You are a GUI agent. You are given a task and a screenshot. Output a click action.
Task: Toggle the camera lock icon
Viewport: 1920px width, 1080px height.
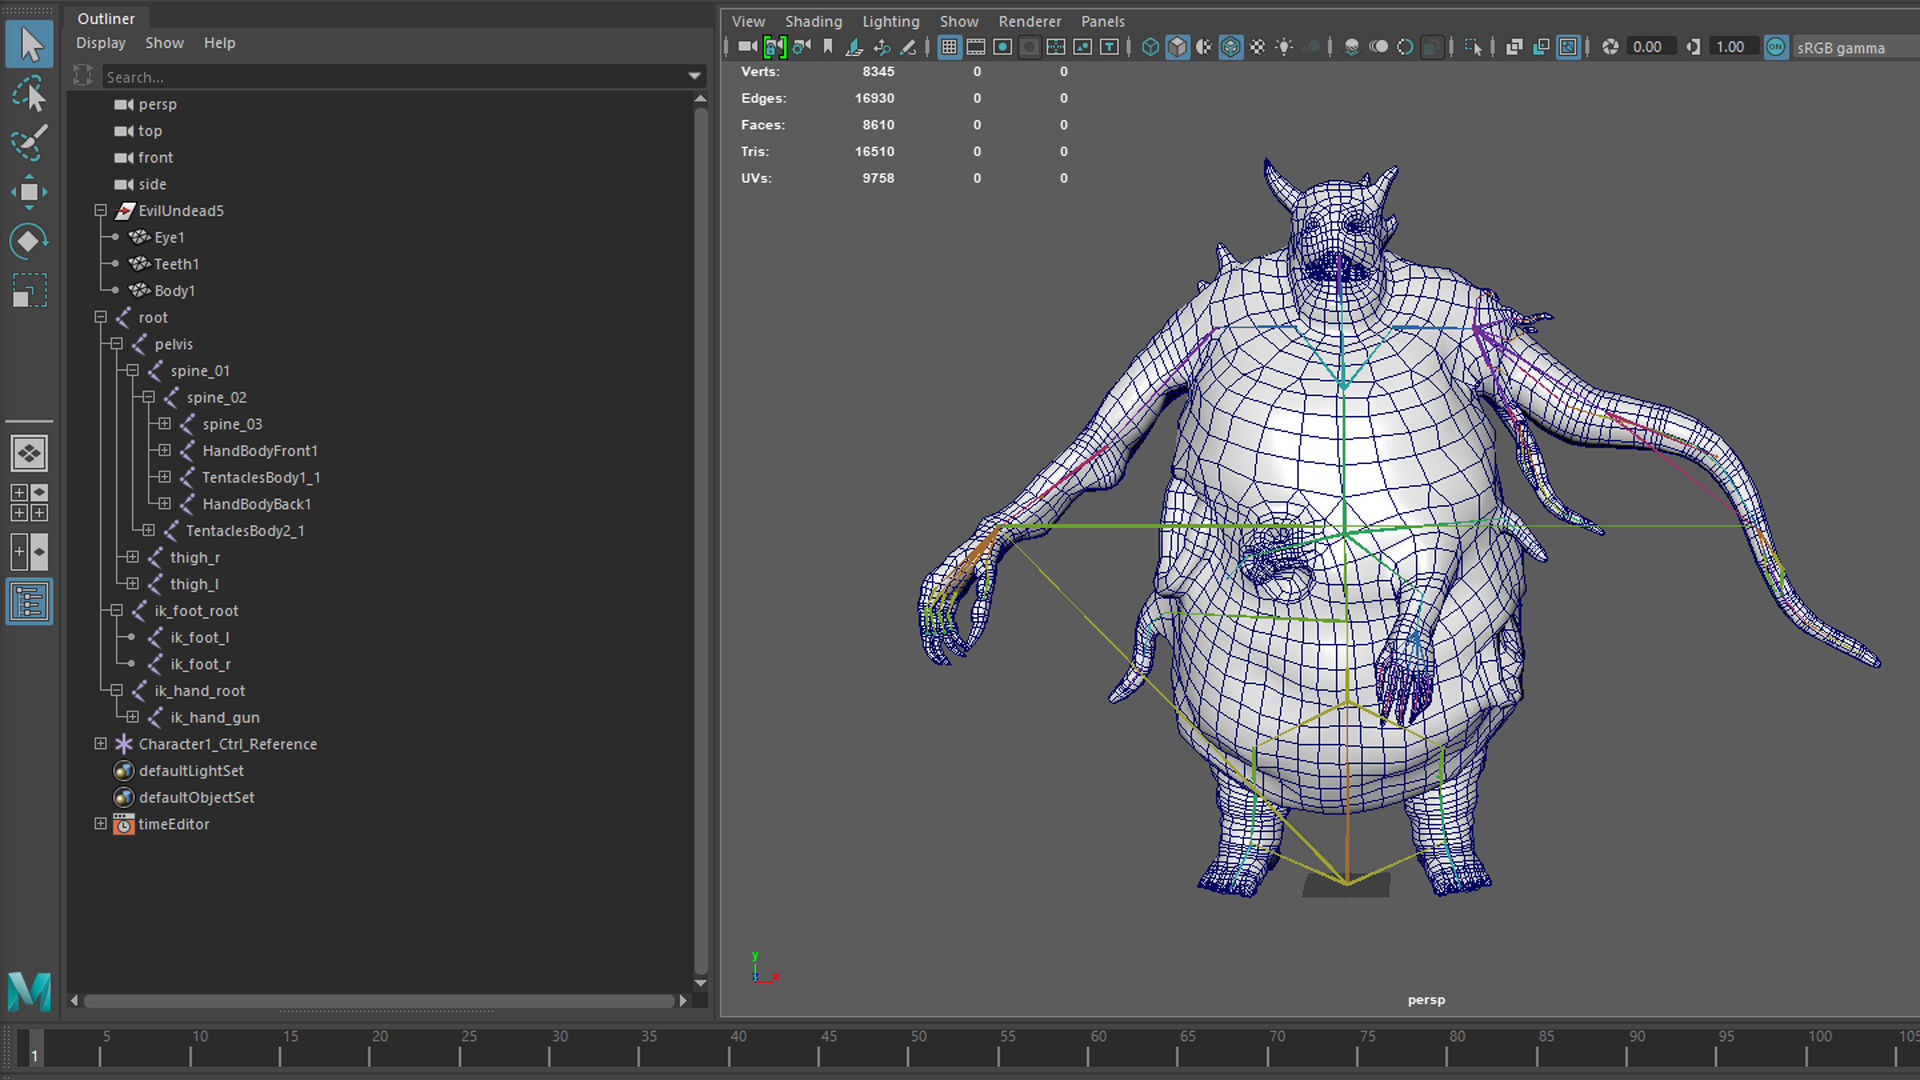[774, 47]
